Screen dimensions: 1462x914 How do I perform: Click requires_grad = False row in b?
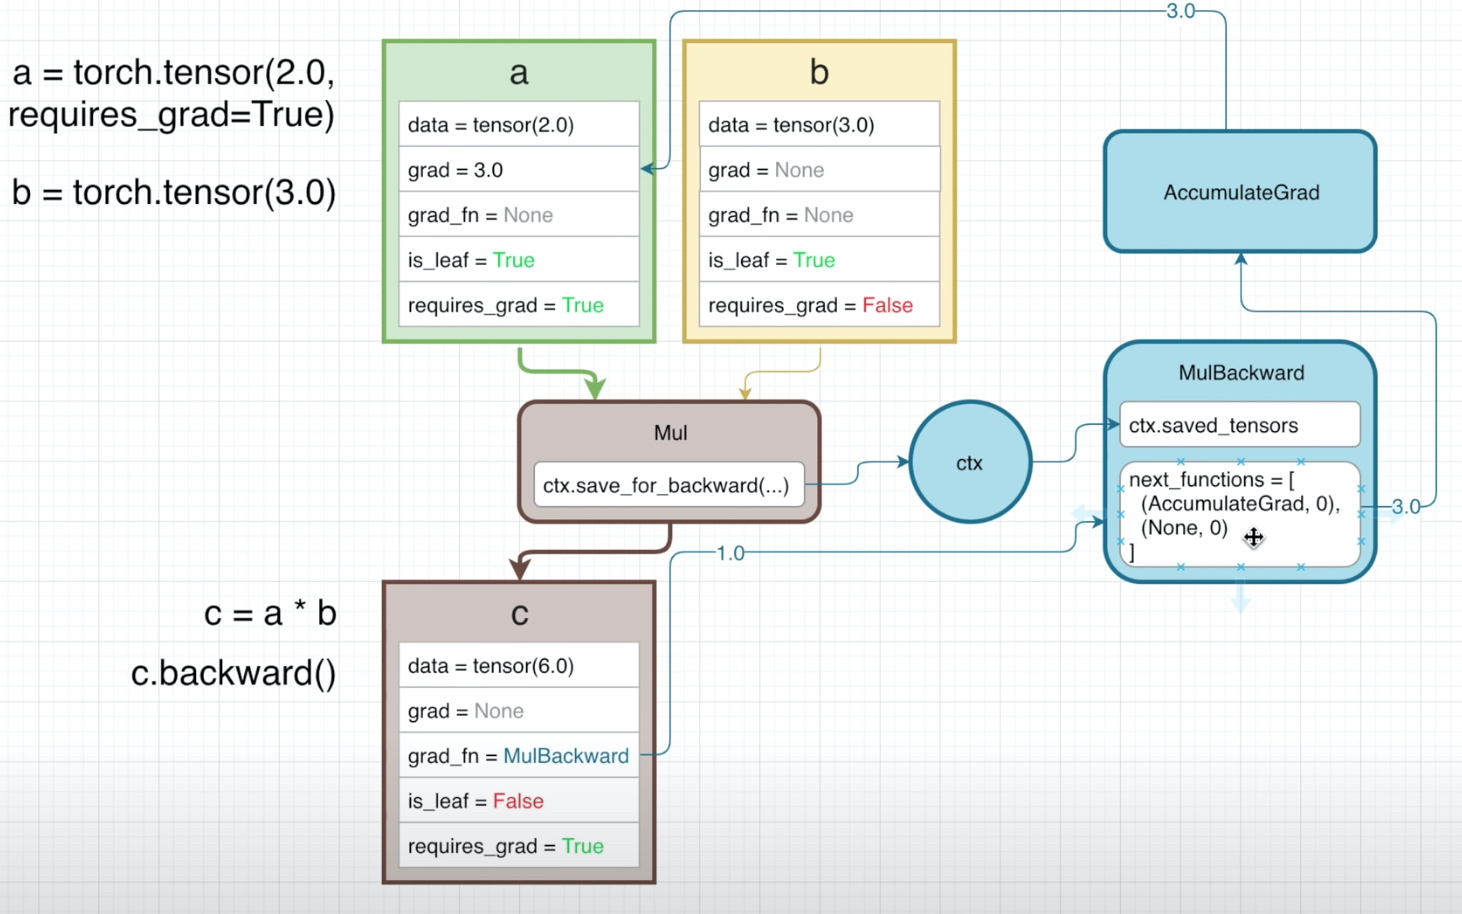coord(819,305)
